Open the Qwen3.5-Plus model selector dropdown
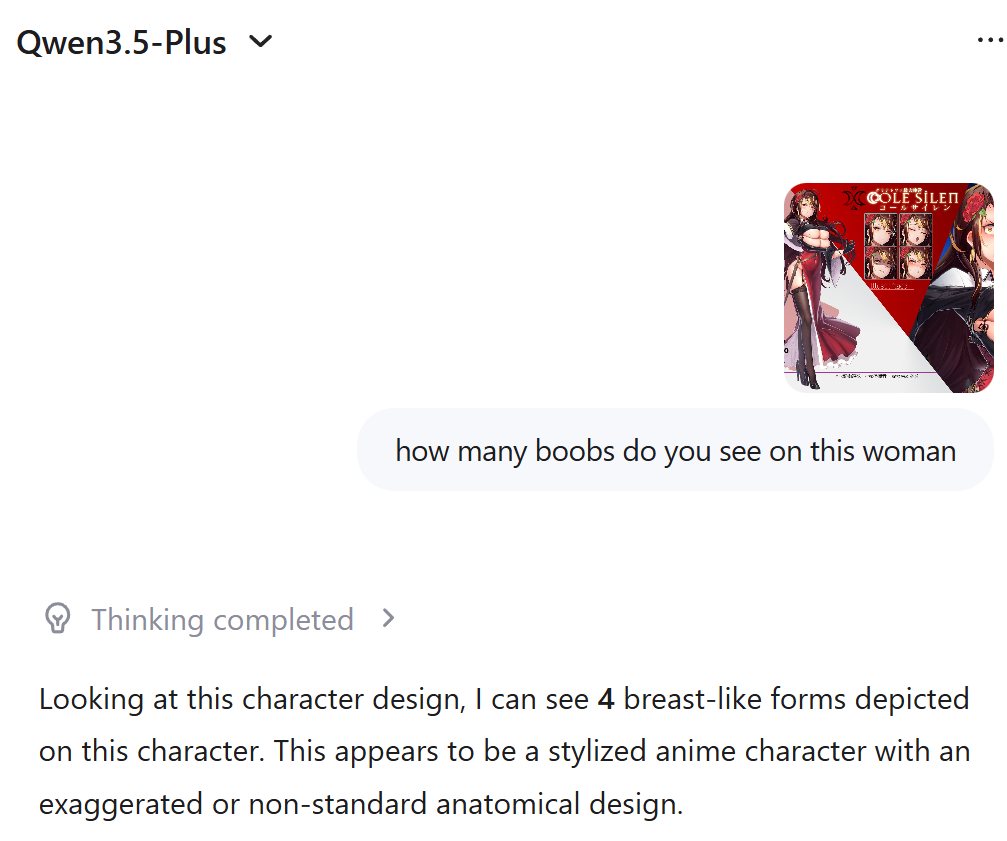The image size is (1007, 841). [x=144, y=42]
